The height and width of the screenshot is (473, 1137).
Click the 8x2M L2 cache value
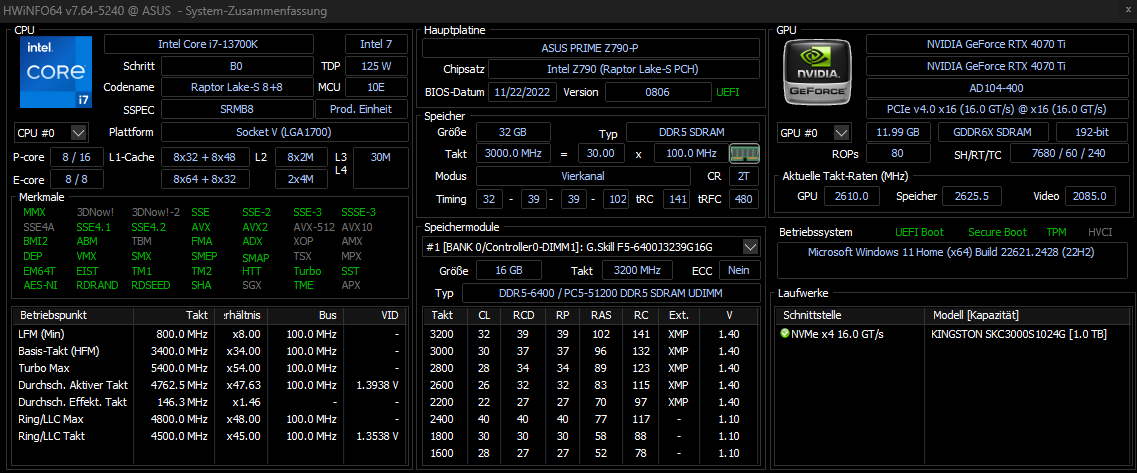point(300,157)
